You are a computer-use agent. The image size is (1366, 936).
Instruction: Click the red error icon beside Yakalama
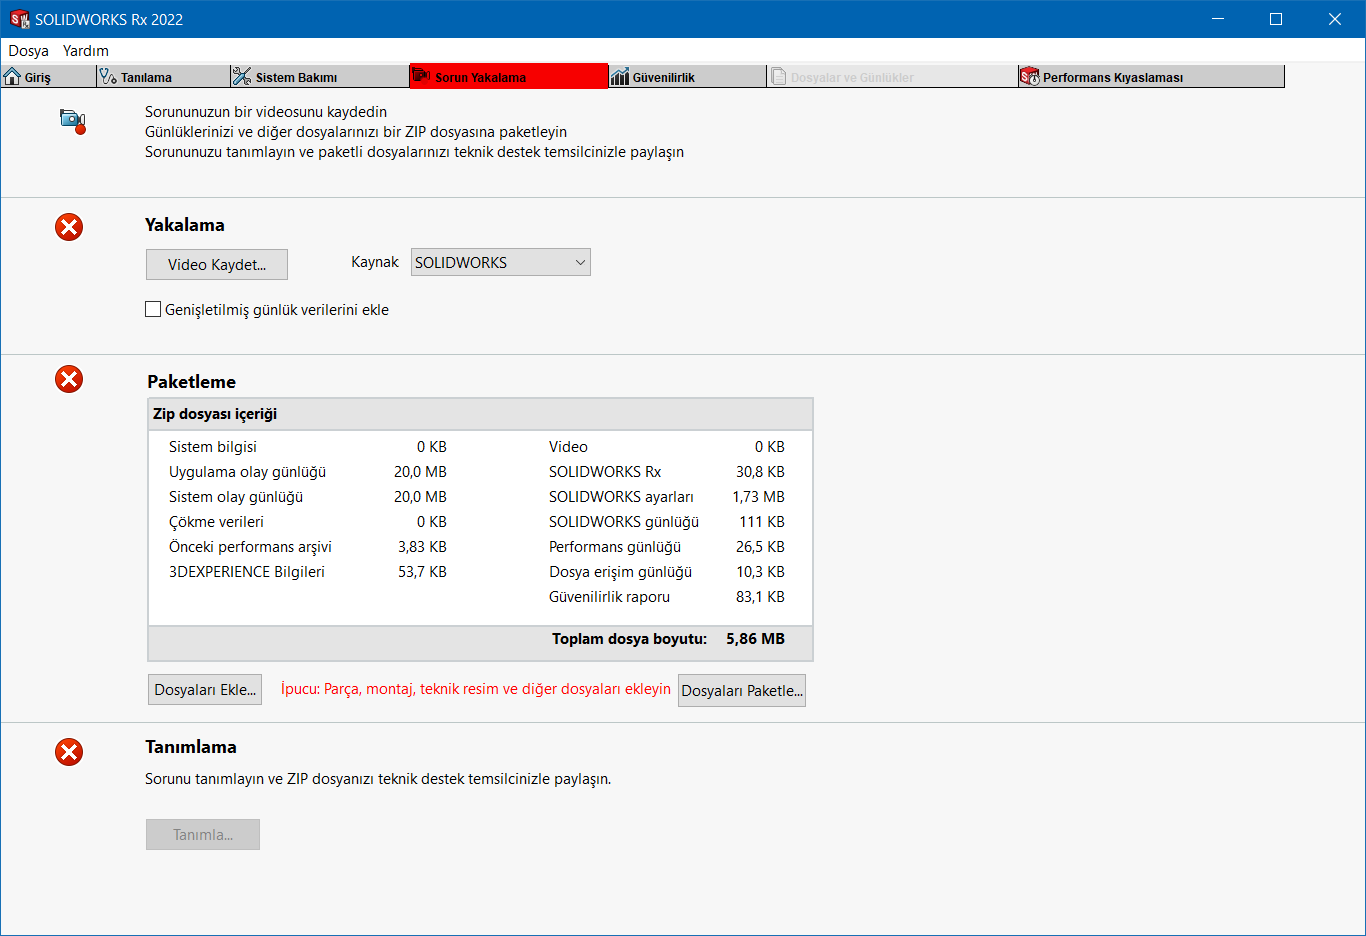pos(69,227)
